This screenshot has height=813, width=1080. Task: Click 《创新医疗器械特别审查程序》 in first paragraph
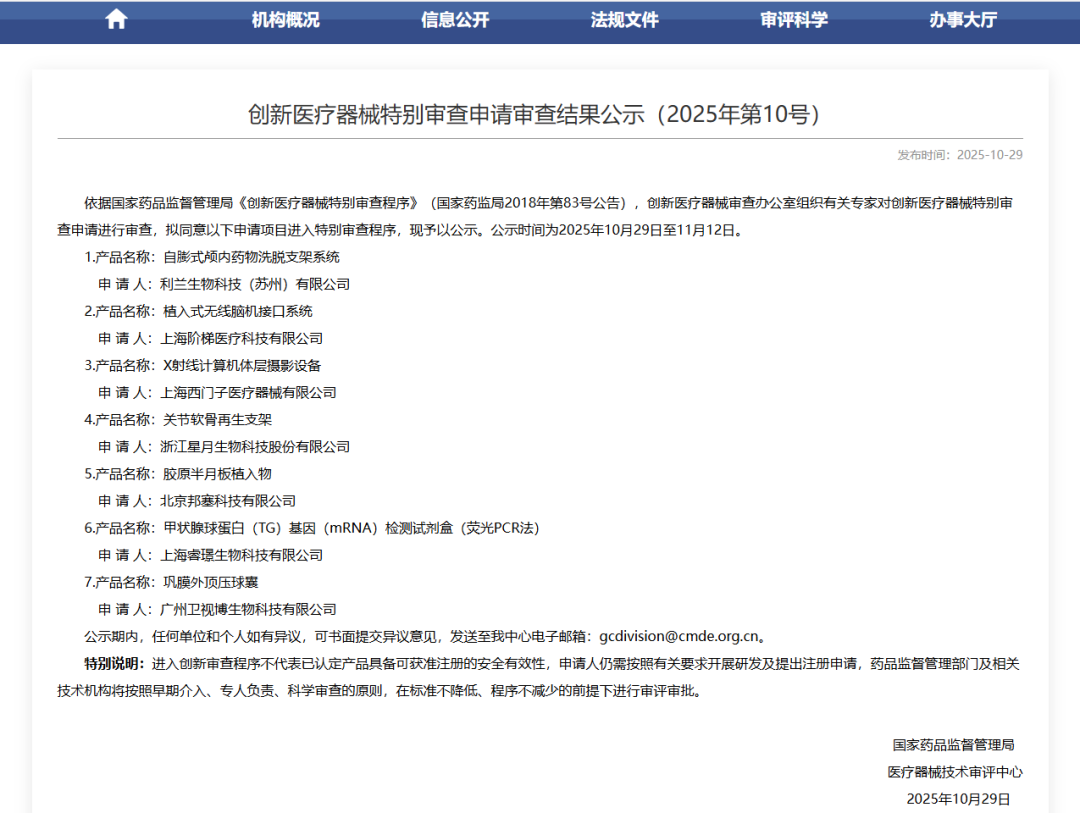click(x=329, y=203)
